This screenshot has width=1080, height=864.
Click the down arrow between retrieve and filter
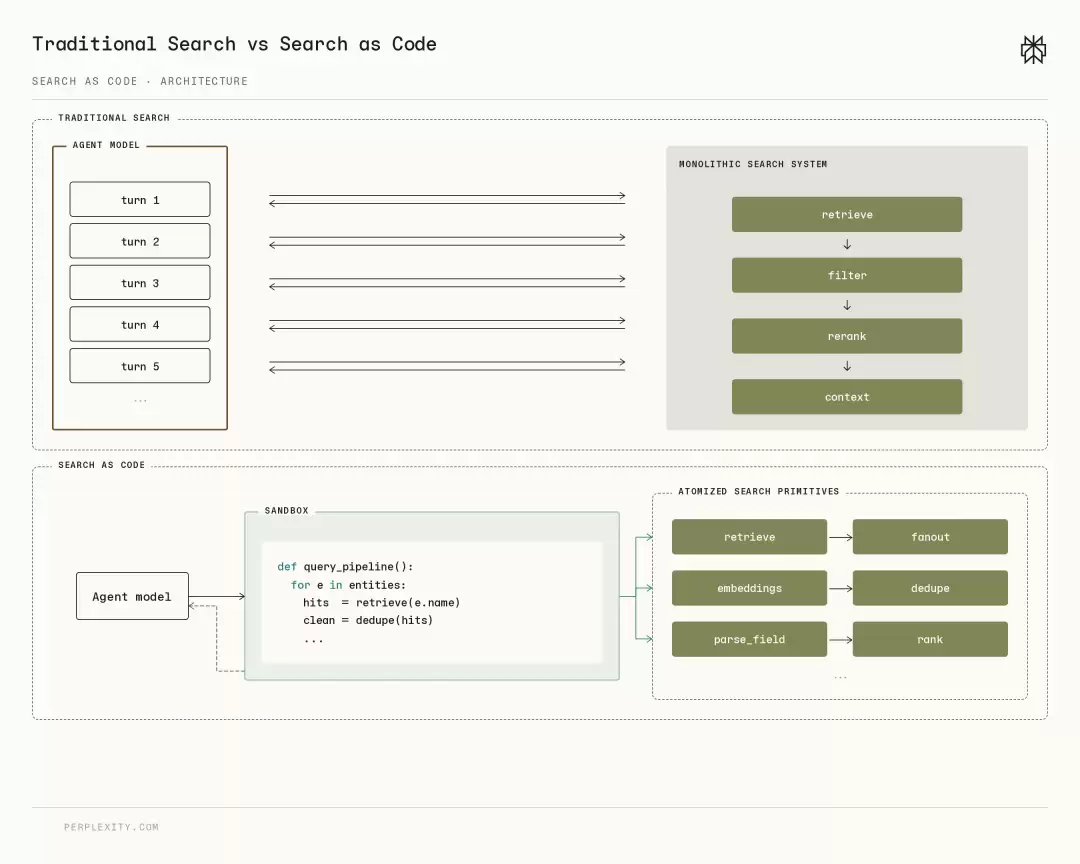(847, 245)
